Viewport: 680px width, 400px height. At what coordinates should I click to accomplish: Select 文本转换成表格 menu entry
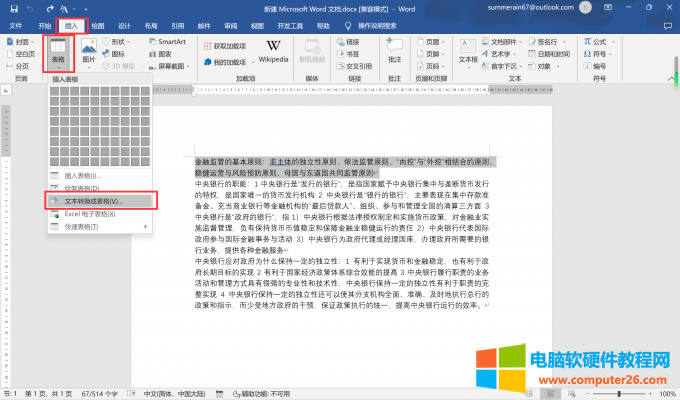98,201
